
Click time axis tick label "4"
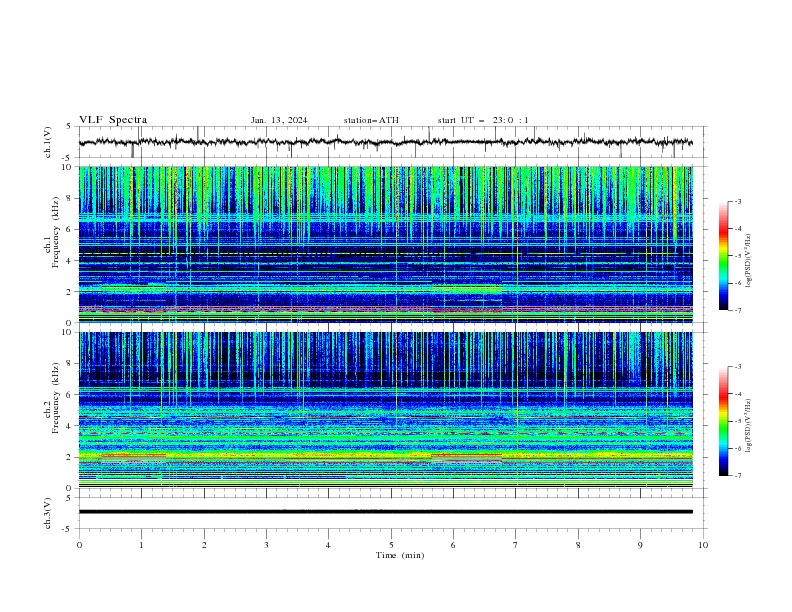click(x=328, y=545)
